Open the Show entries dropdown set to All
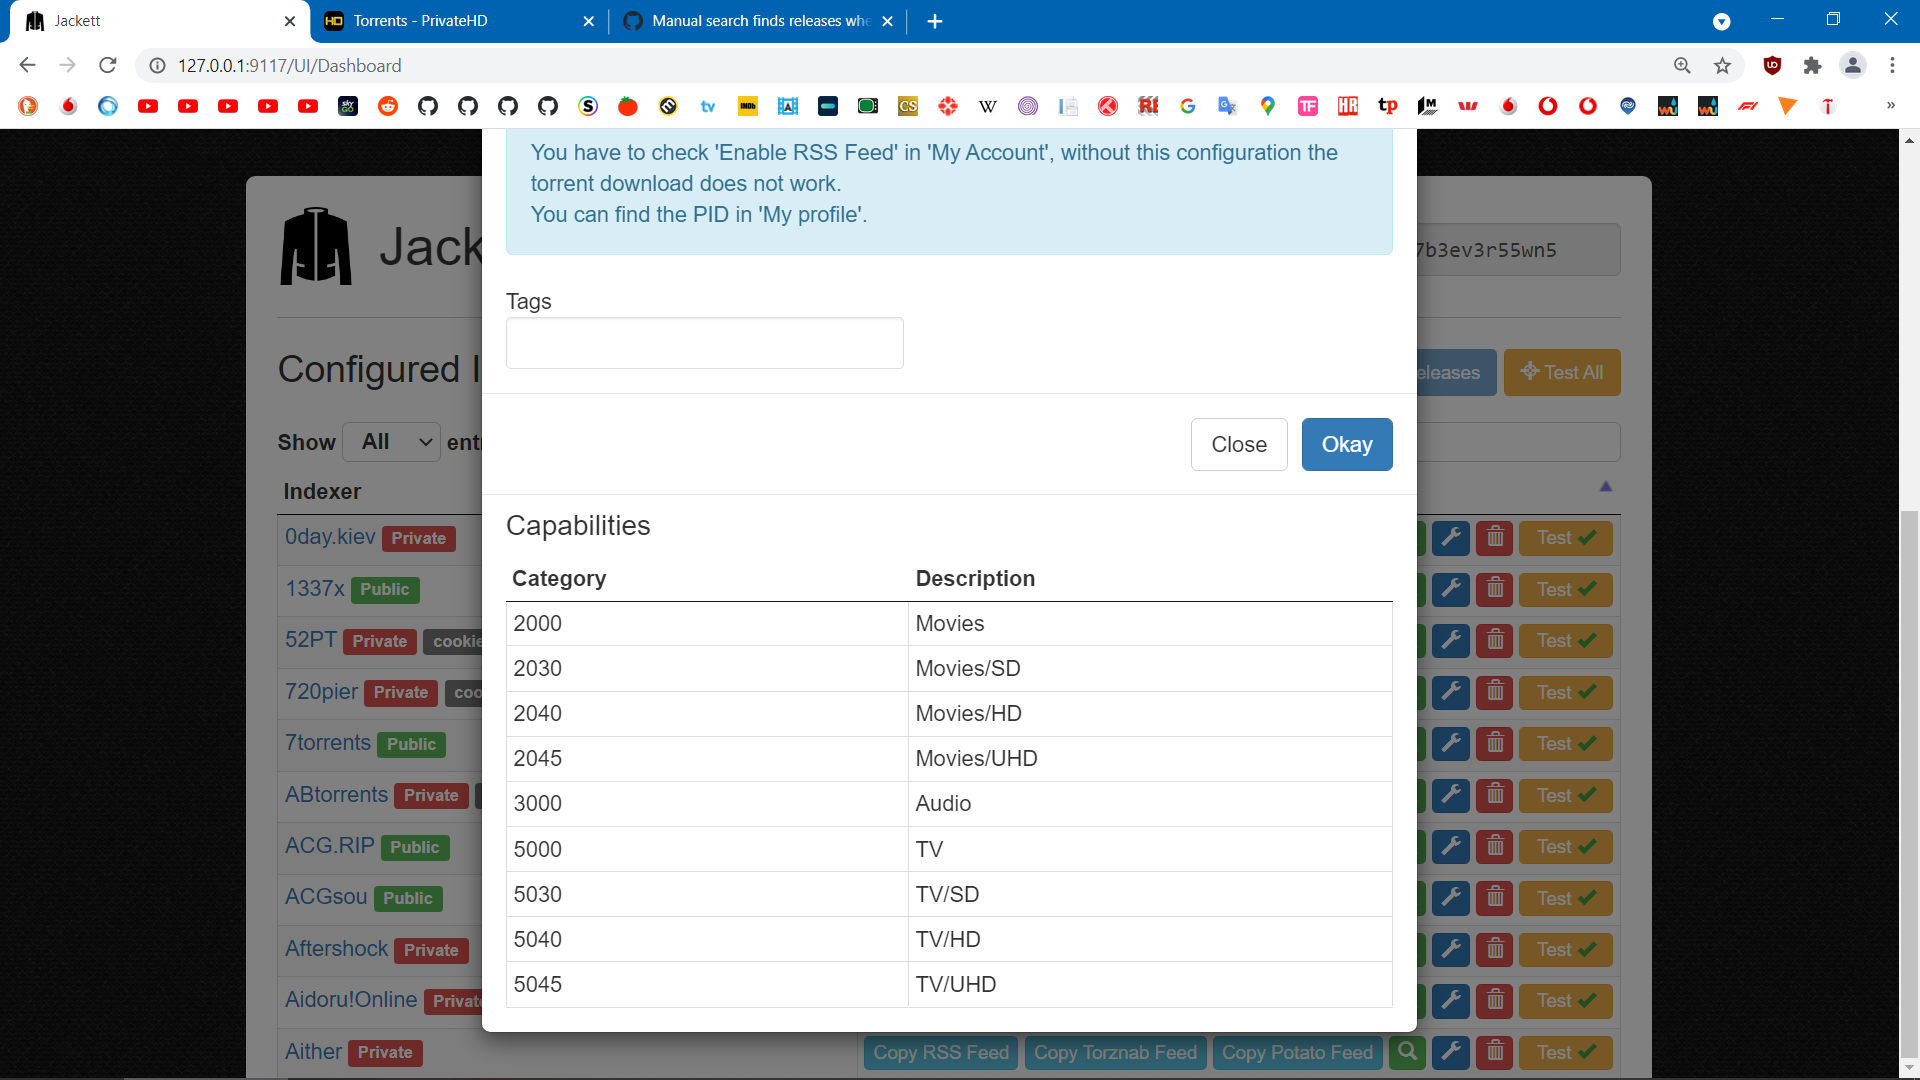This screenshot has height=1080, width=1920. tap(391, 441)
